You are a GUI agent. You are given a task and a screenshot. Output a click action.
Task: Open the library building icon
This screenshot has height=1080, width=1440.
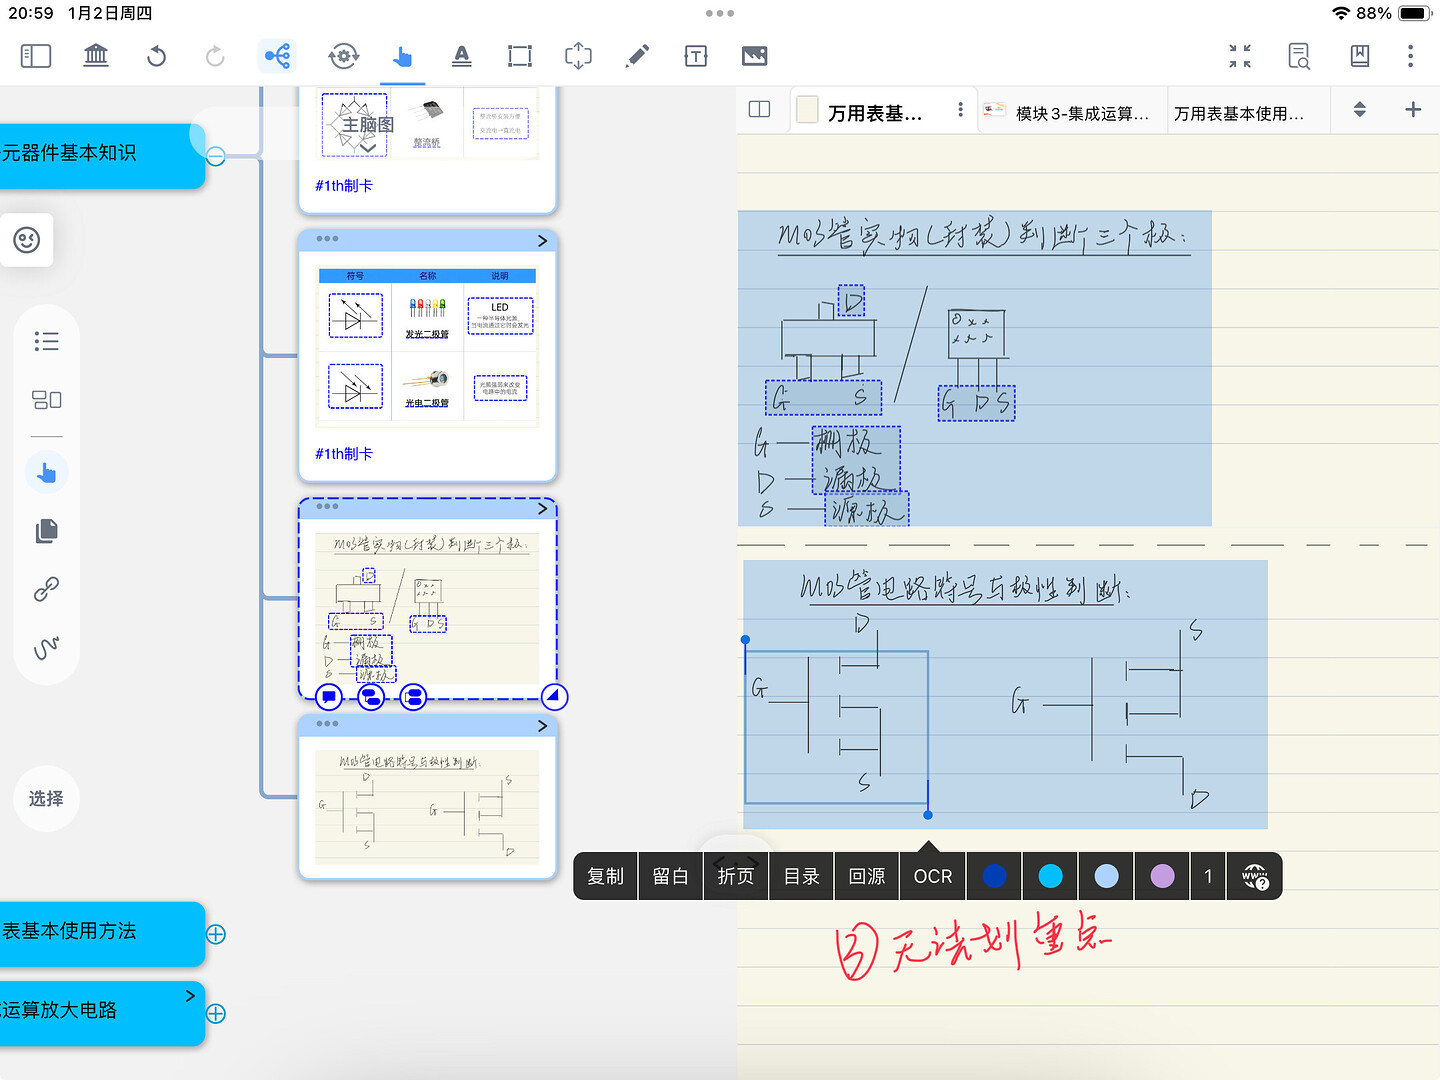(96, 56)
